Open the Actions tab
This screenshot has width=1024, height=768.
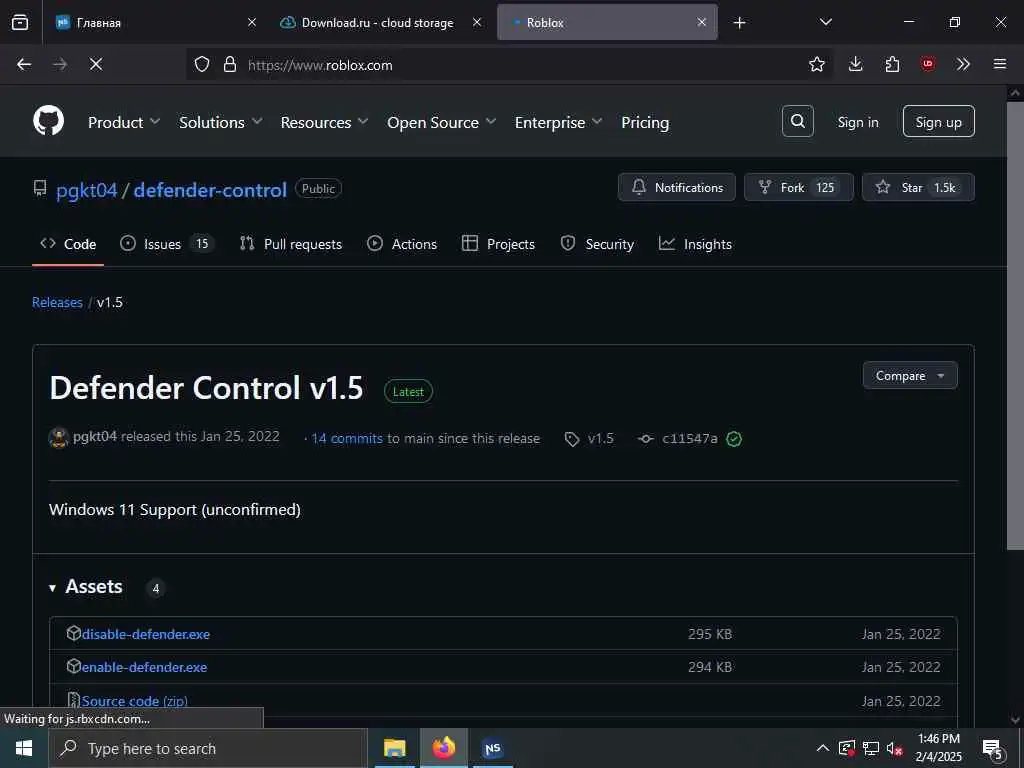pos(402,244)
